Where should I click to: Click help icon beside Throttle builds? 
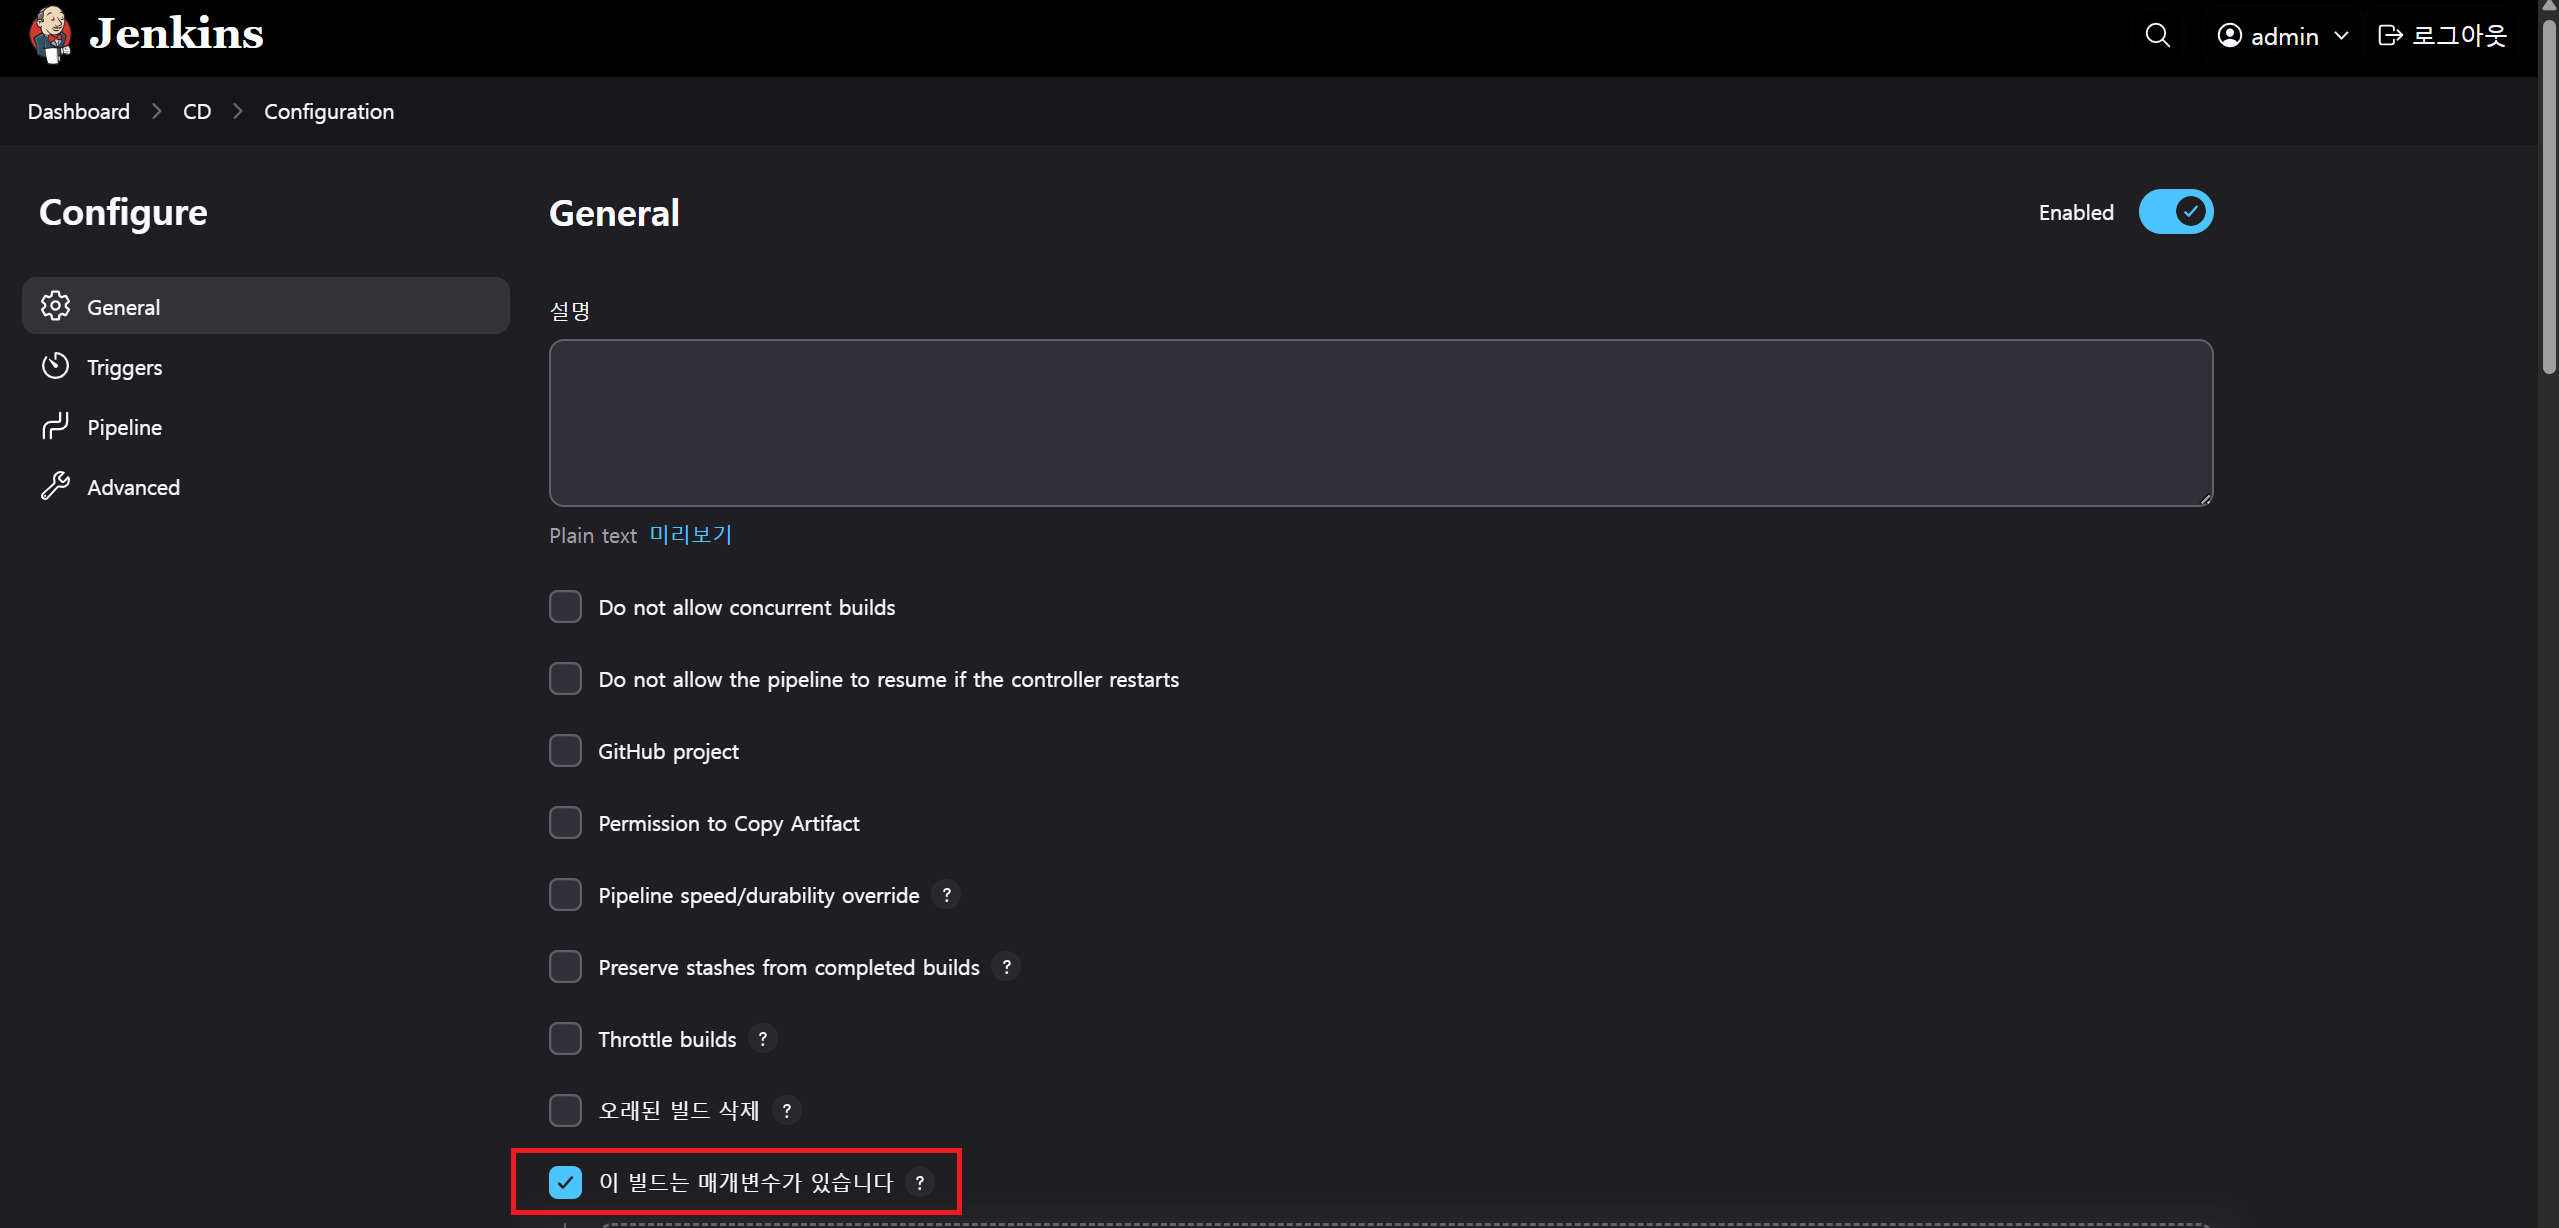762,1039
